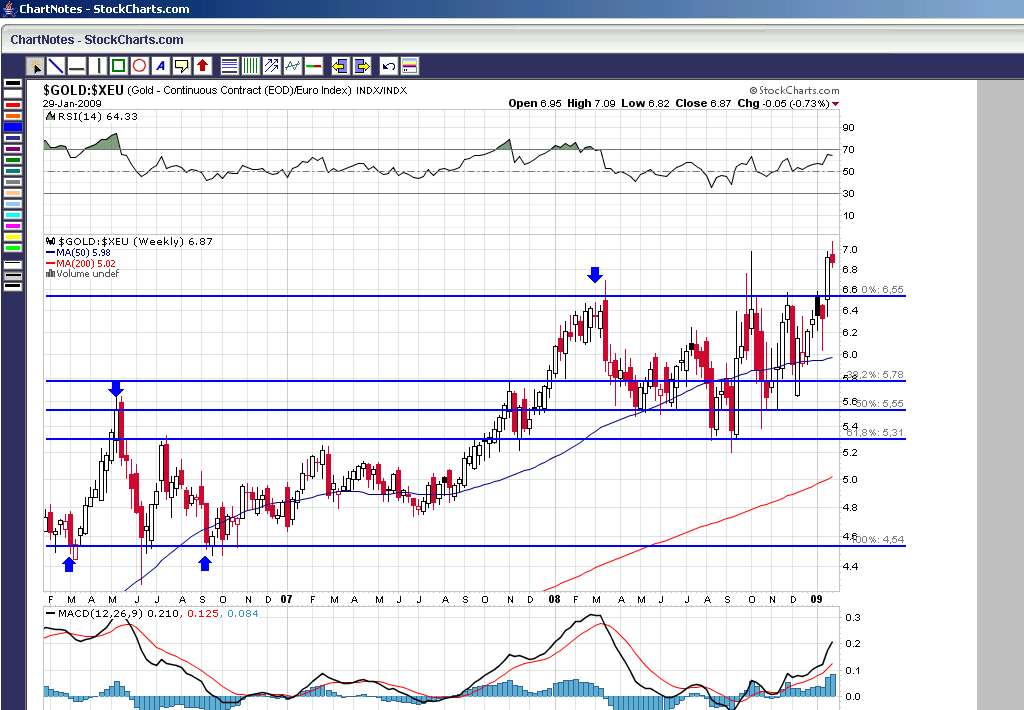Click the undo arrow icon

click(x=389, y=66)
